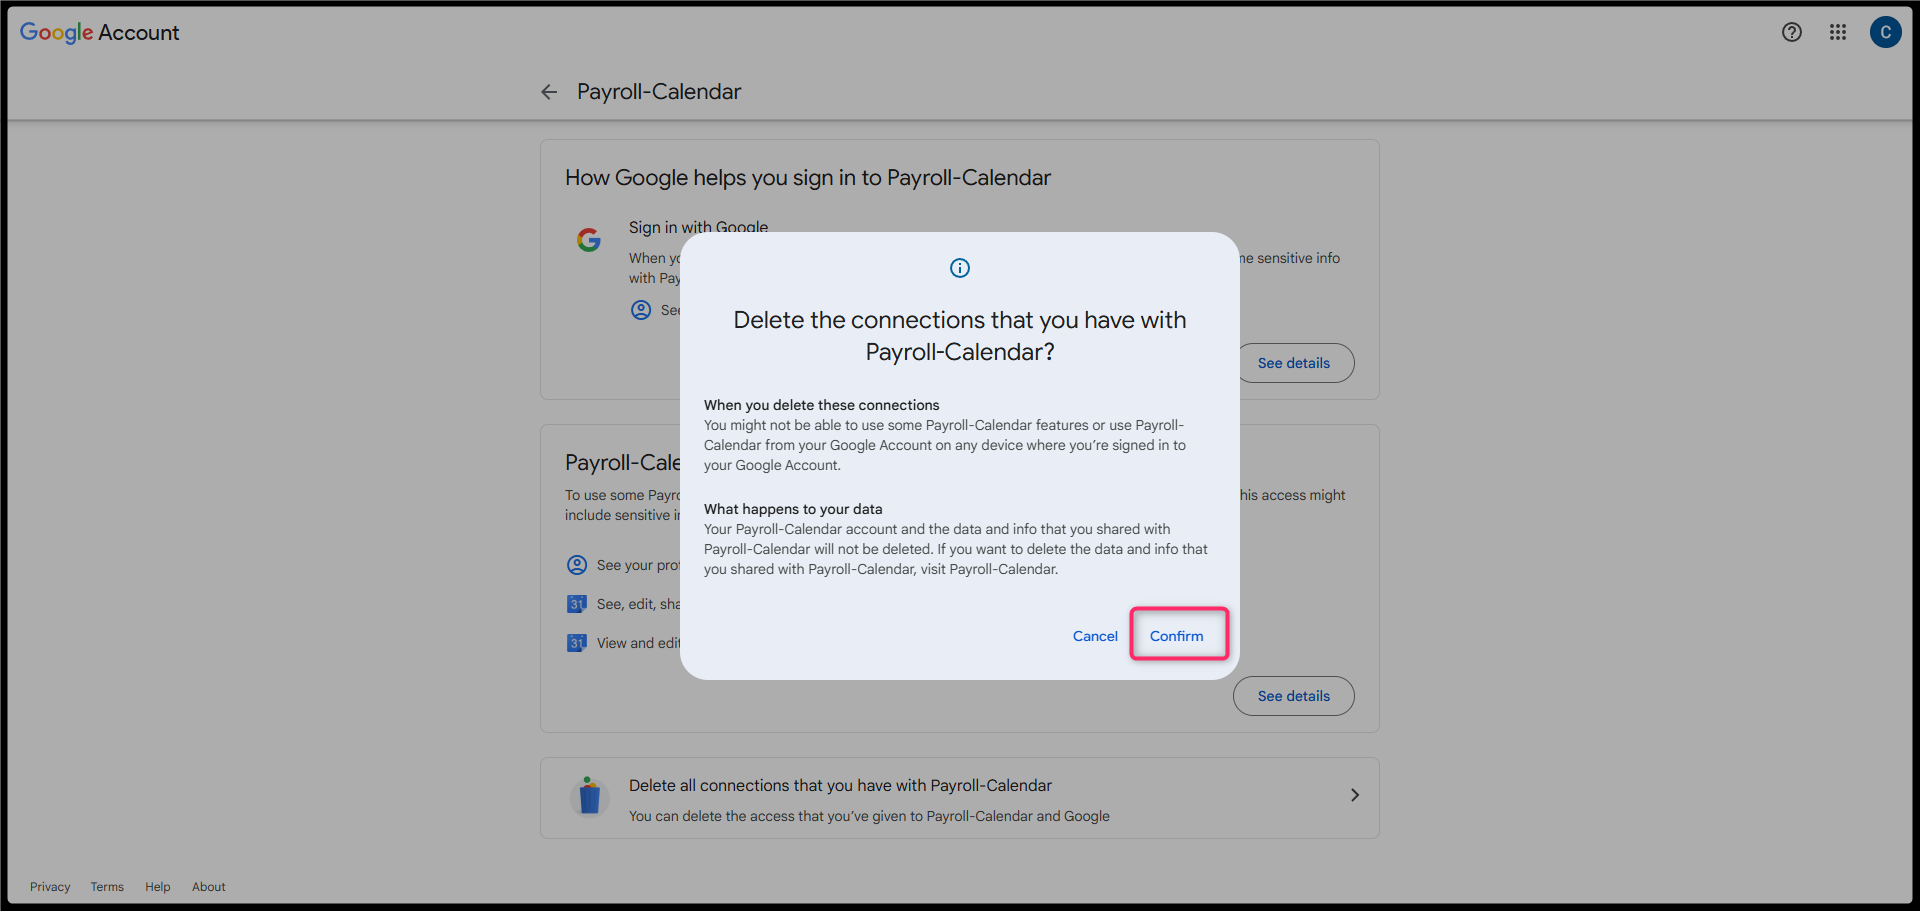Open the Terms footer link
1920x911 pixels.
(x=107, y=887)
